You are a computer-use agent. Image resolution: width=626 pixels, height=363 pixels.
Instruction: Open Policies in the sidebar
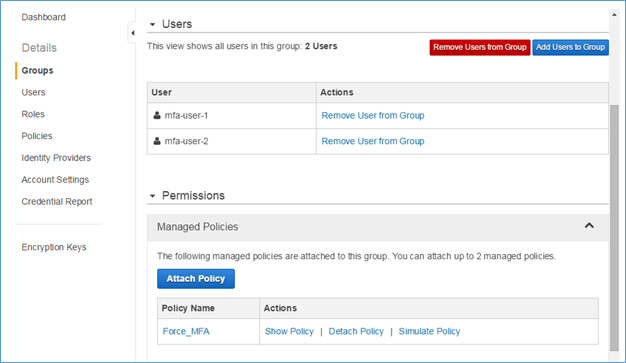tap(37, 136)
